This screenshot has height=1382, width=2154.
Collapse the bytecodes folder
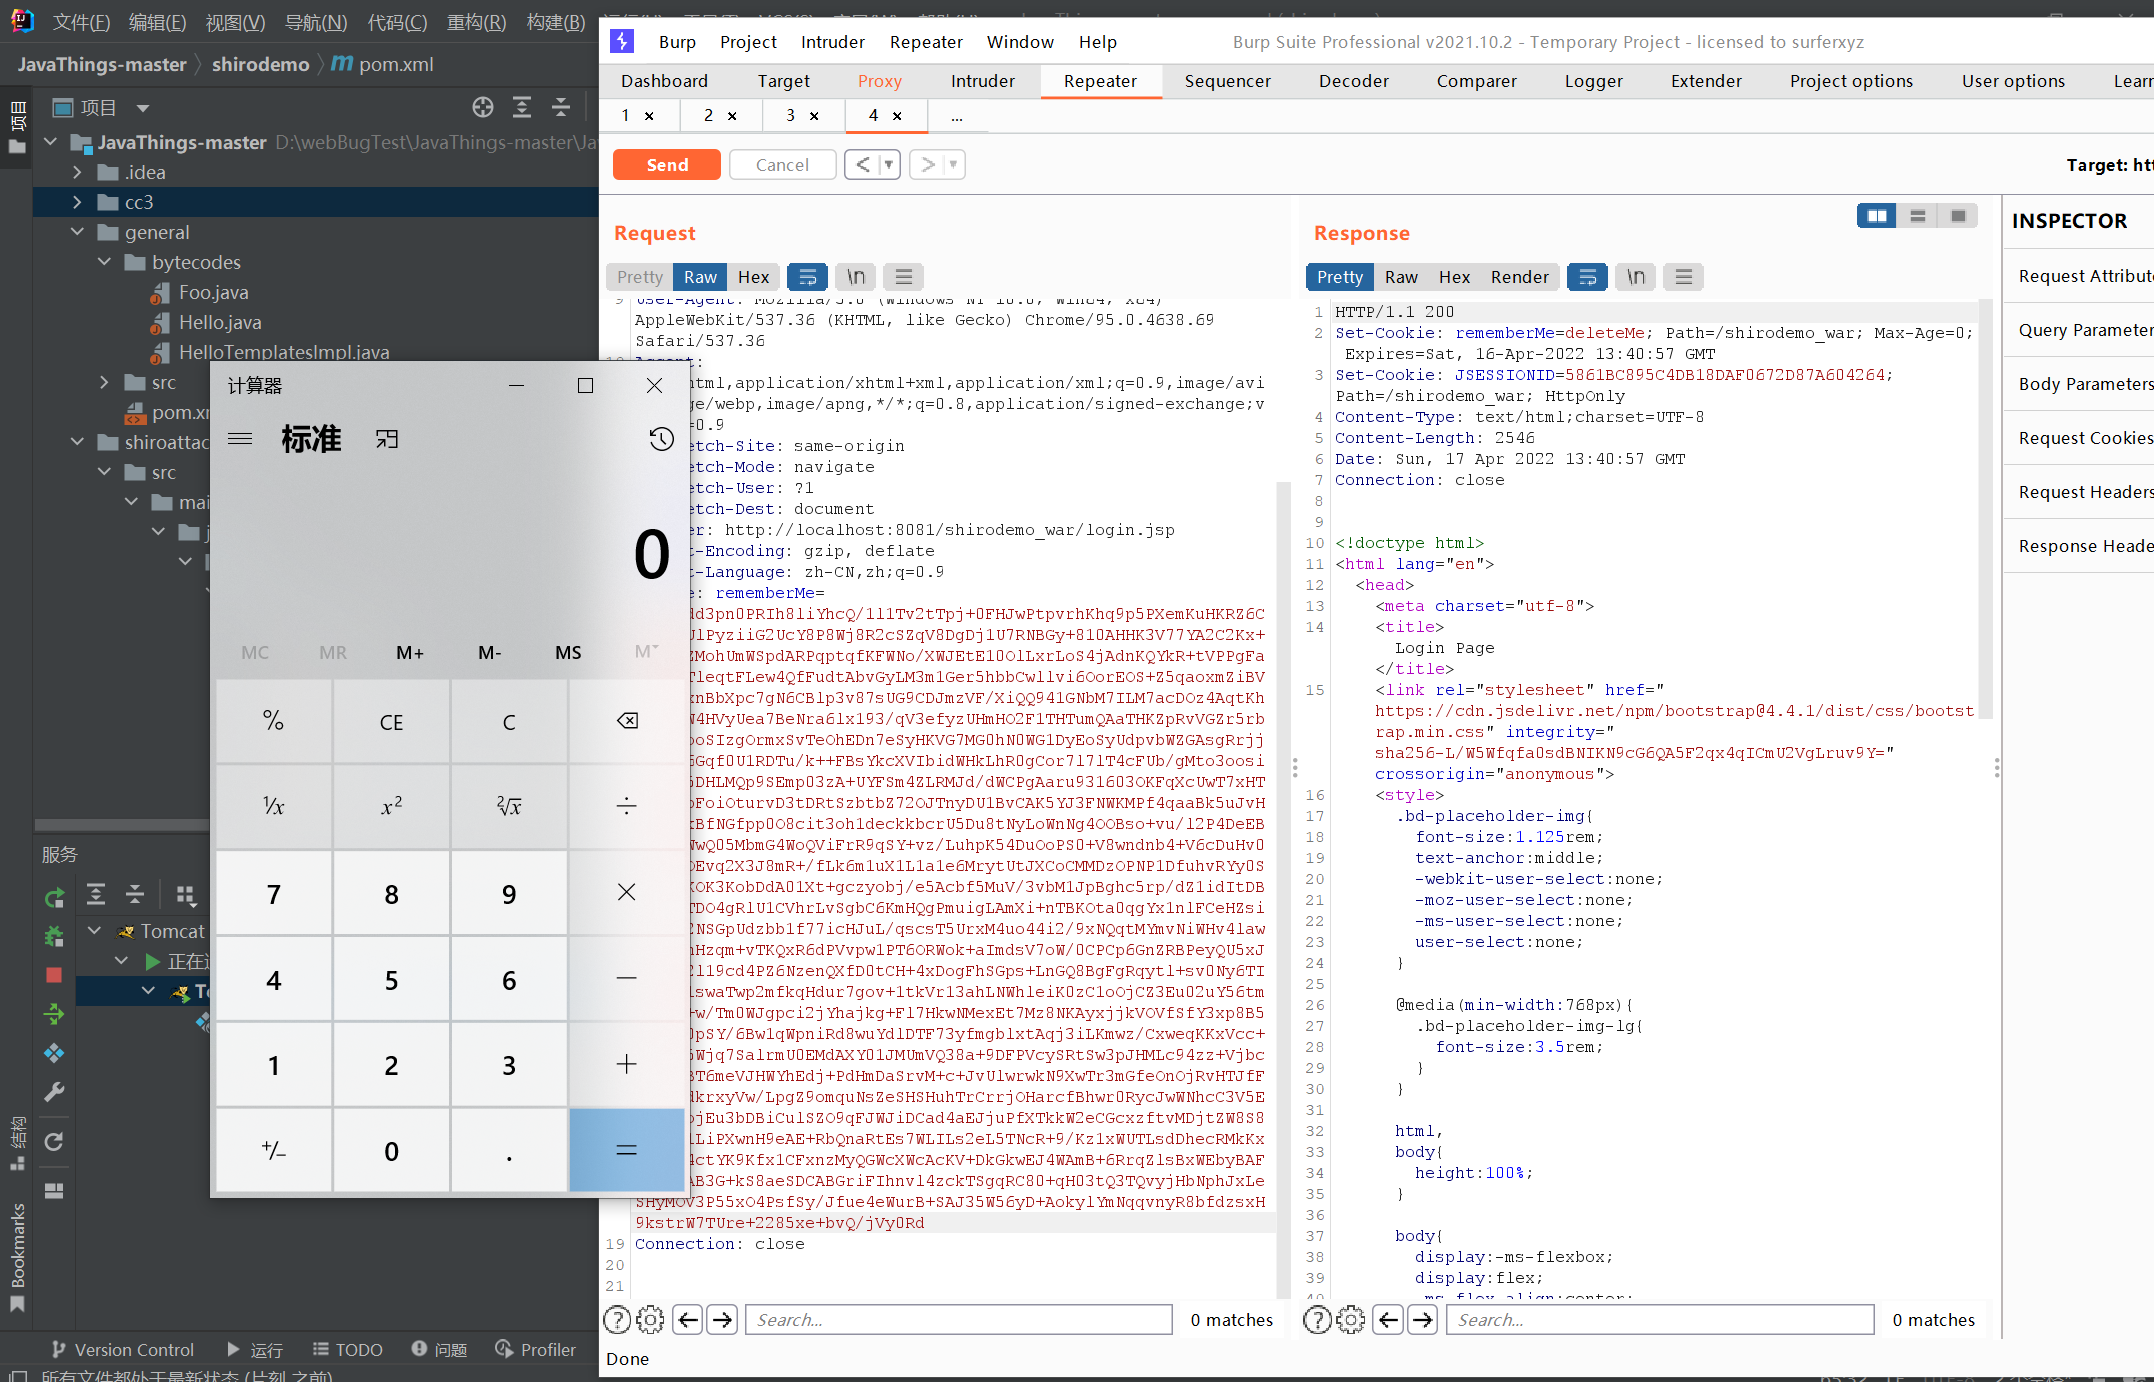tap(104, 262)
